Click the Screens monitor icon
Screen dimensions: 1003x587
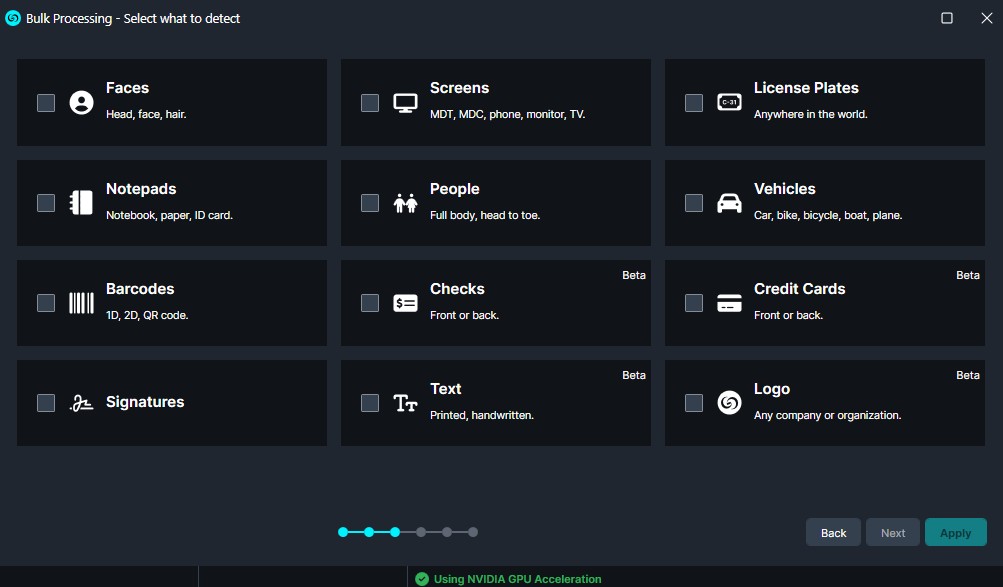click(x=405, y=102)
